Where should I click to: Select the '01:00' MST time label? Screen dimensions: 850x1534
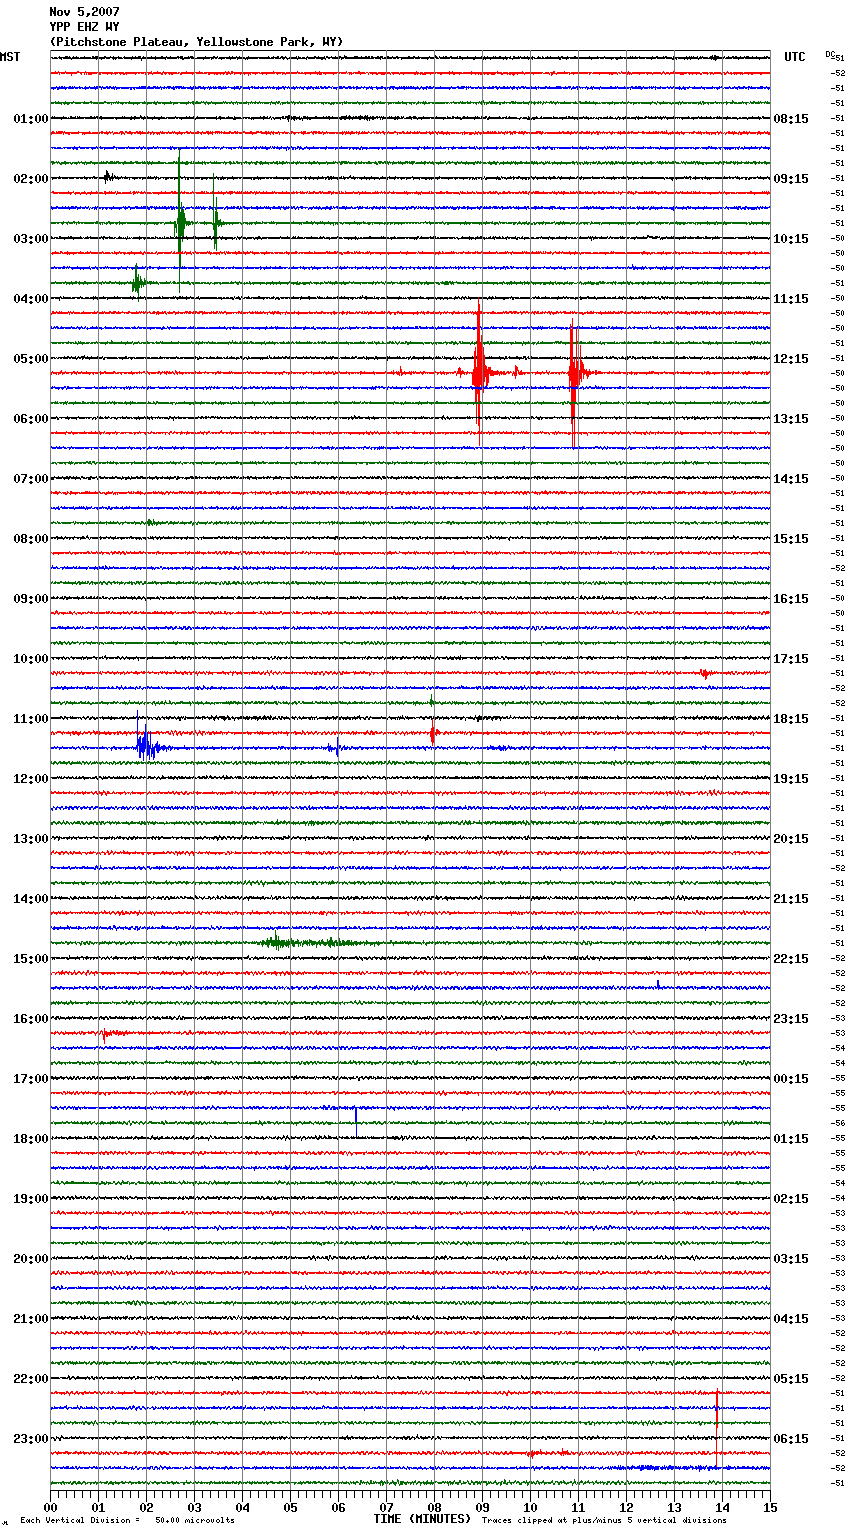(31, 119)
